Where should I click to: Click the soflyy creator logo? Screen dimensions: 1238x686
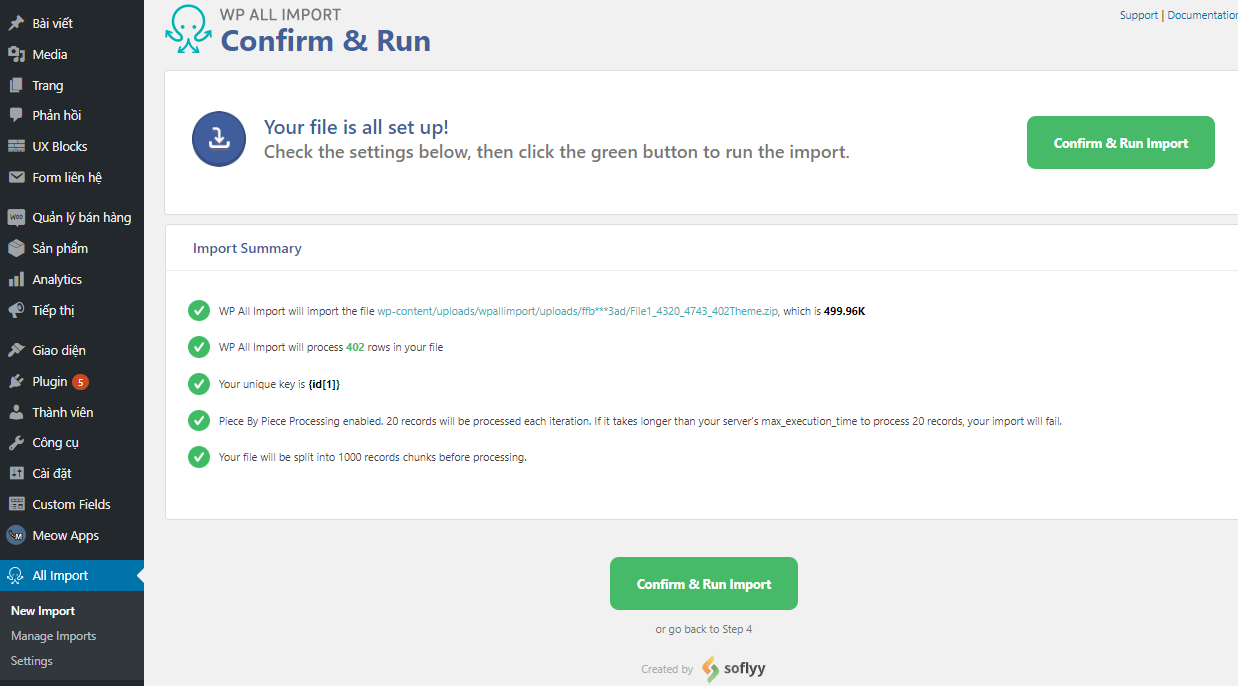[734, 669]
